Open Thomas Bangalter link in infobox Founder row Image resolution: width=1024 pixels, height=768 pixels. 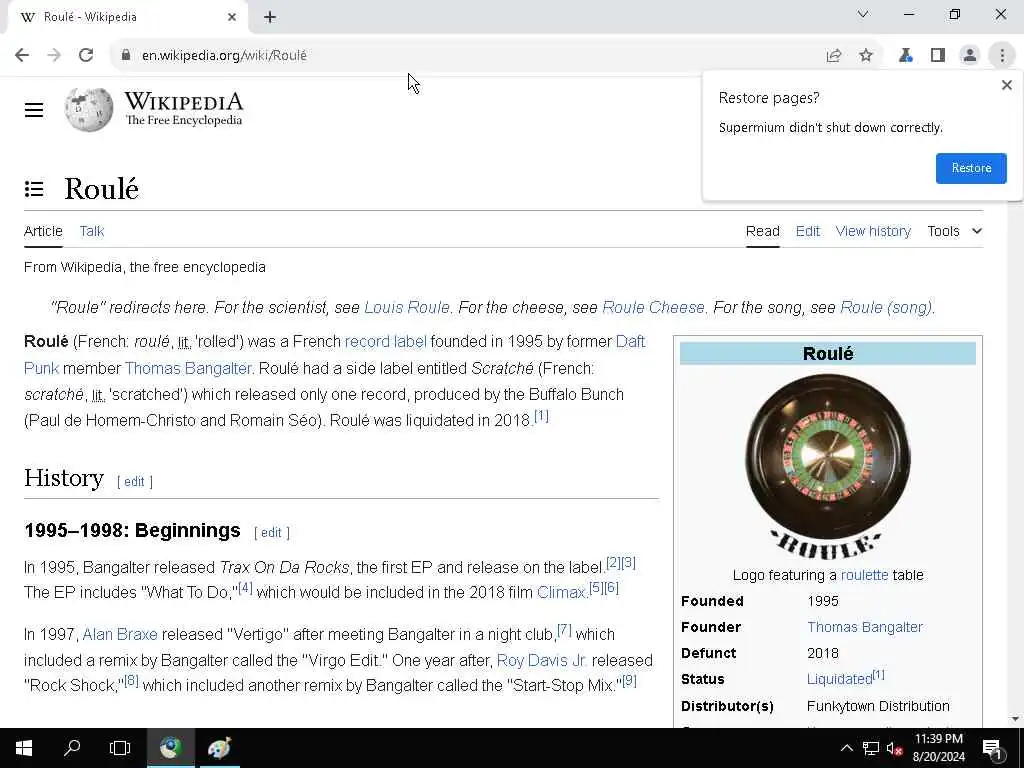pos(865,627)
